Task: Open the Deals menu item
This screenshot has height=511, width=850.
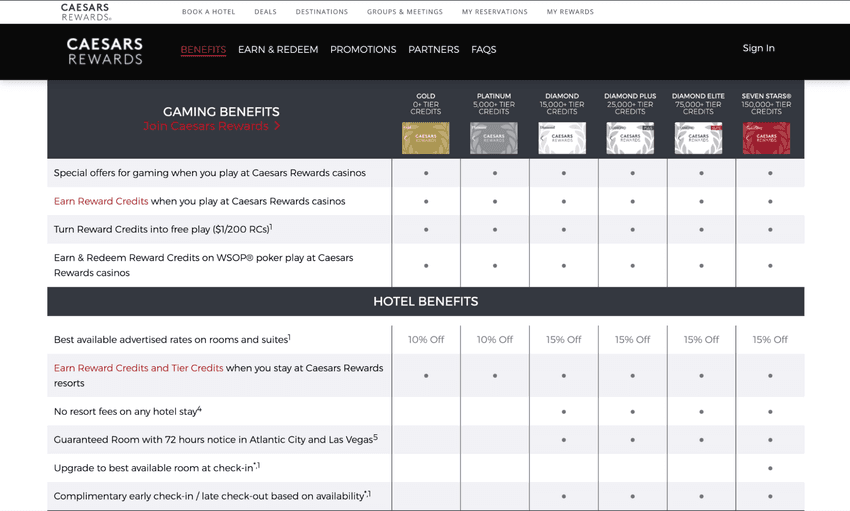Action: point(266,11)
